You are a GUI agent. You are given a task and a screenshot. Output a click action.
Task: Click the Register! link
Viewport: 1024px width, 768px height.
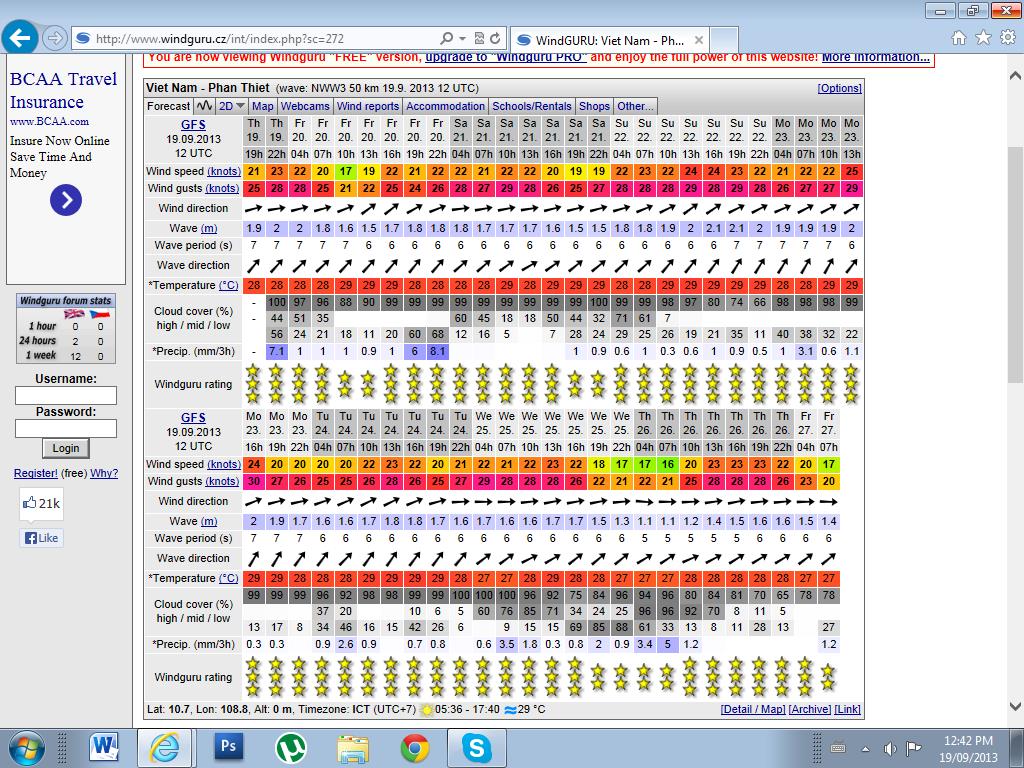[35, 473]
